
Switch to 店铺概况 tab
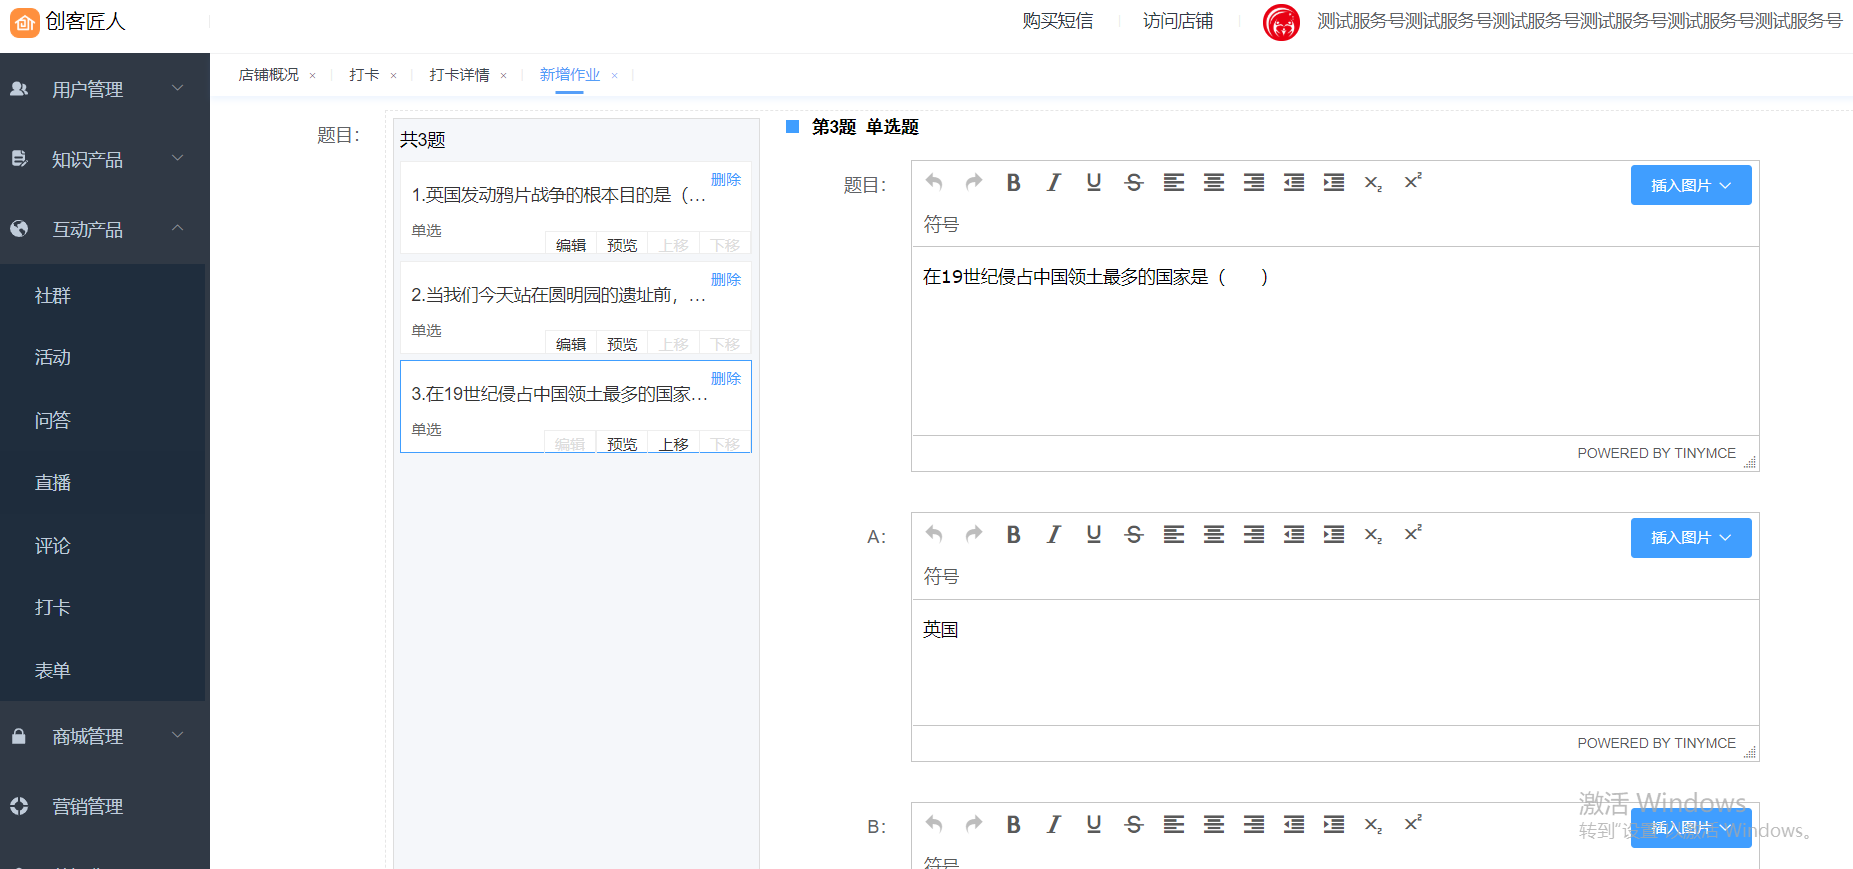pyautogui.click(x=268, y=75)
